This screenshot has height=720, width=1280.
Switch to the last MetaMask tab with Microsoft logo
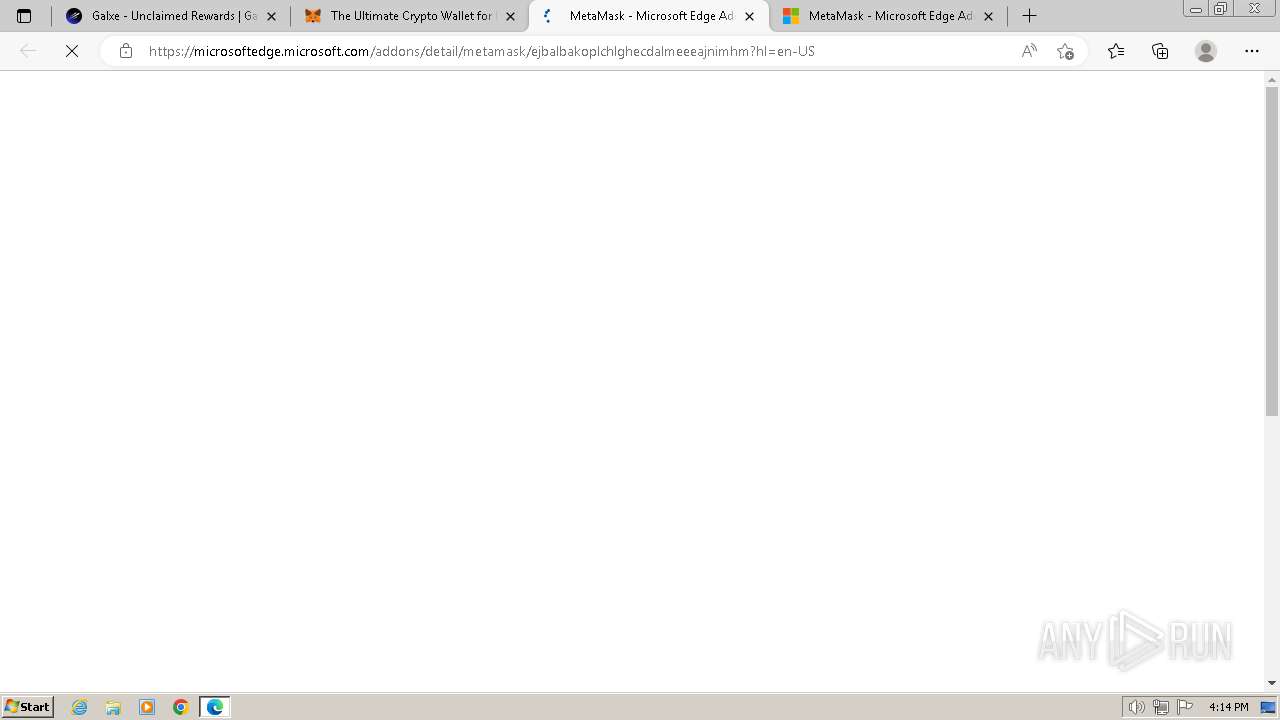[888, 16]
